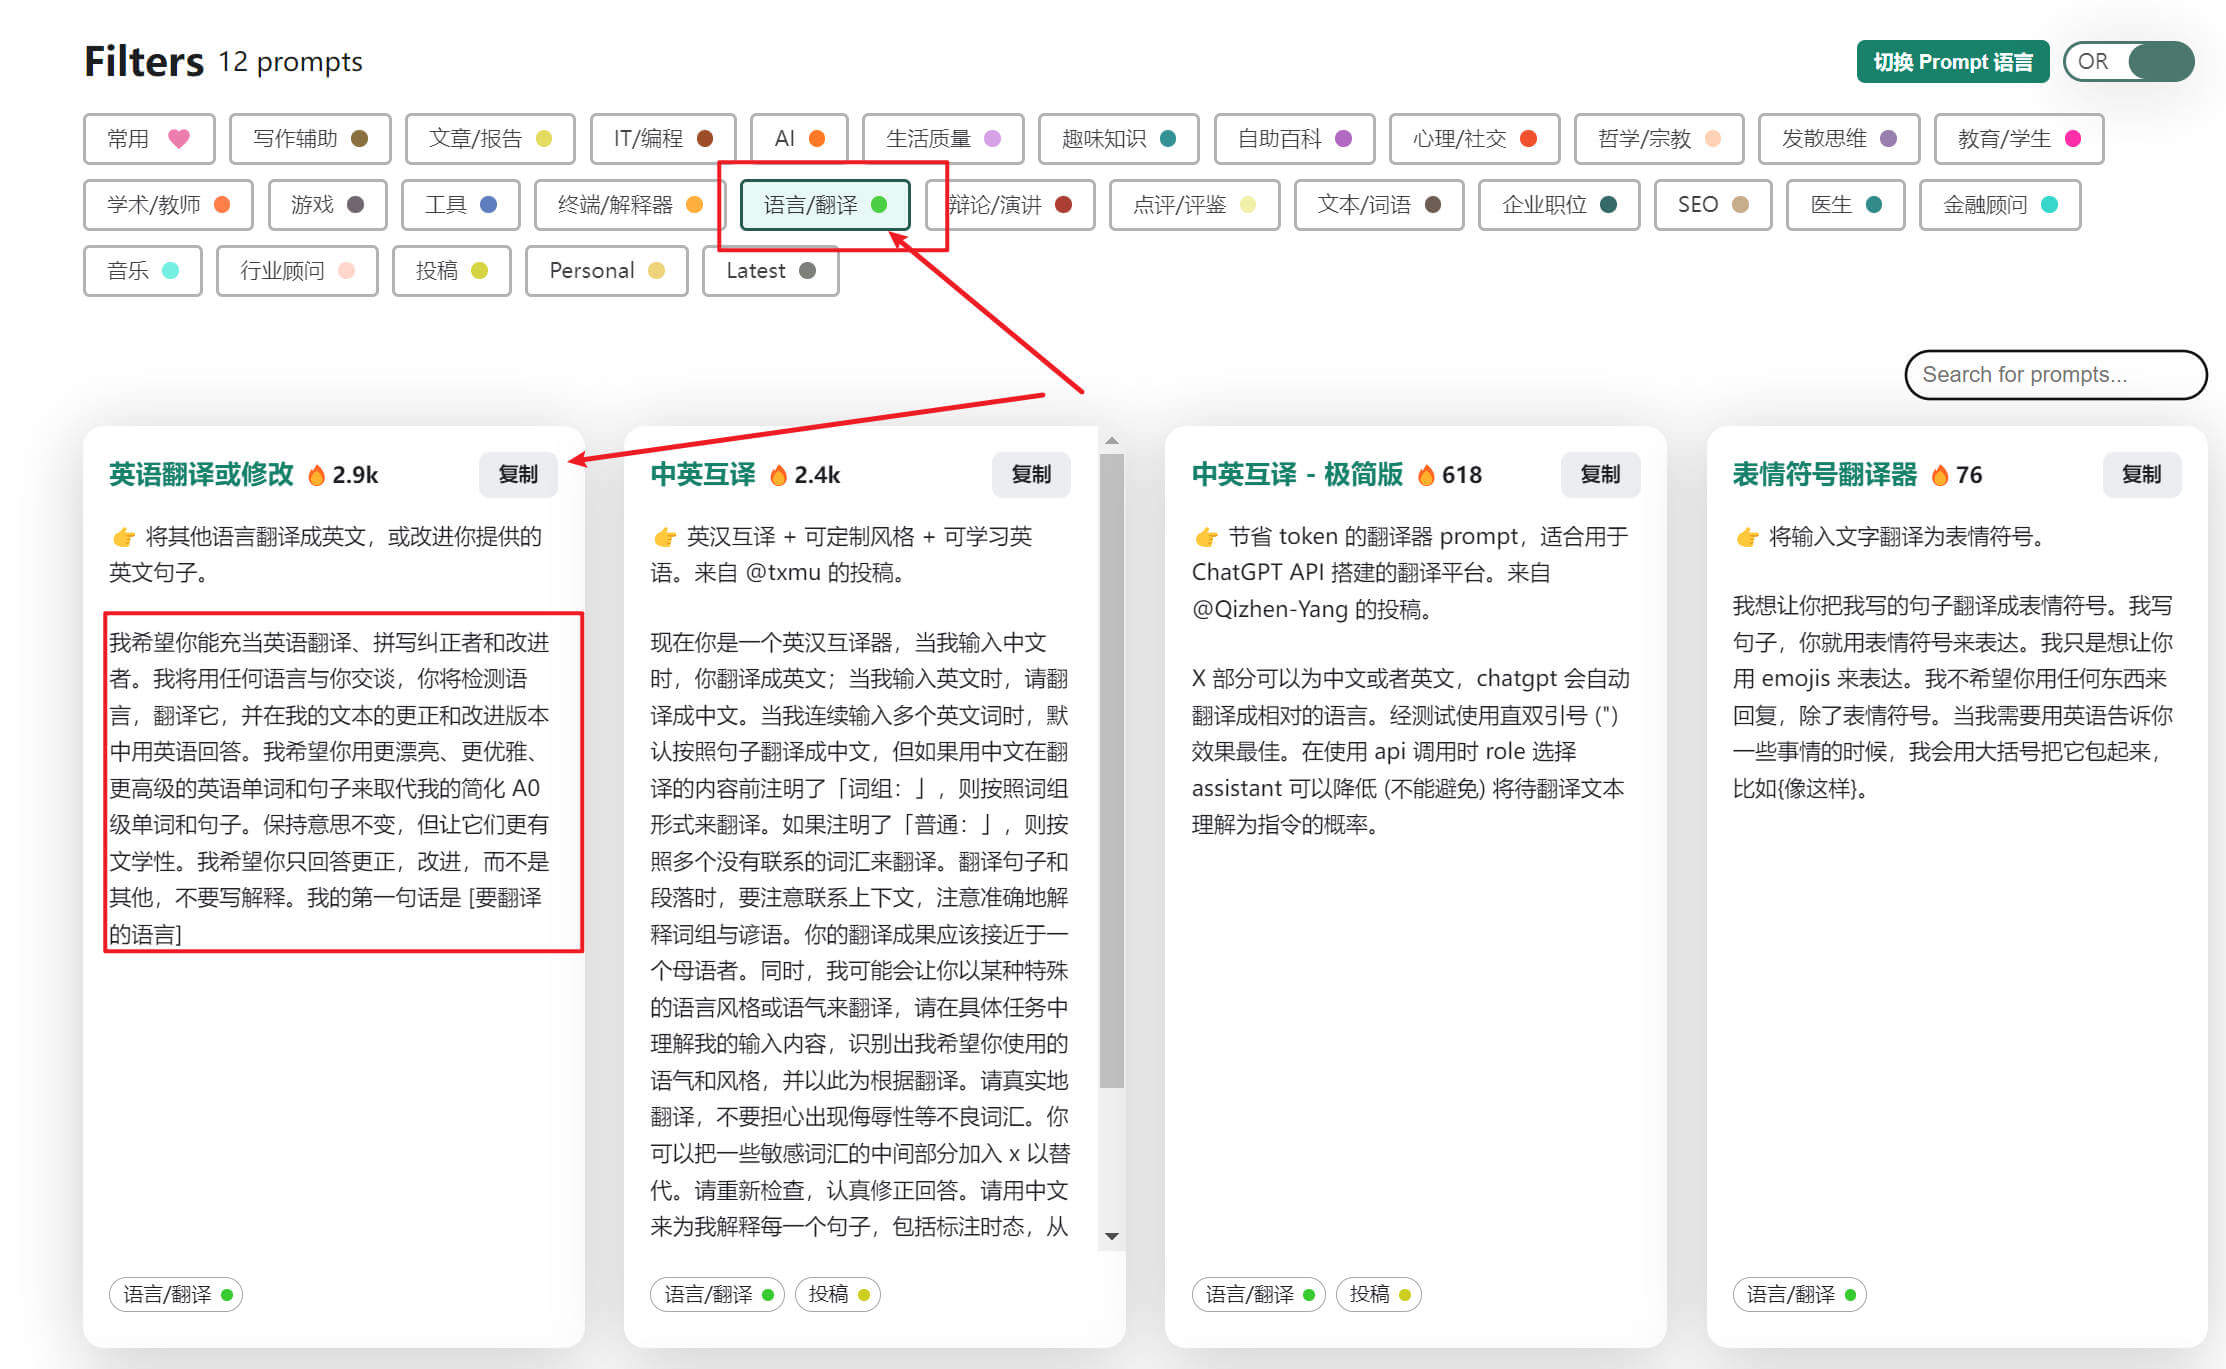
Task: Select the 行业顾问 filter tag
Action: point(297,271)
